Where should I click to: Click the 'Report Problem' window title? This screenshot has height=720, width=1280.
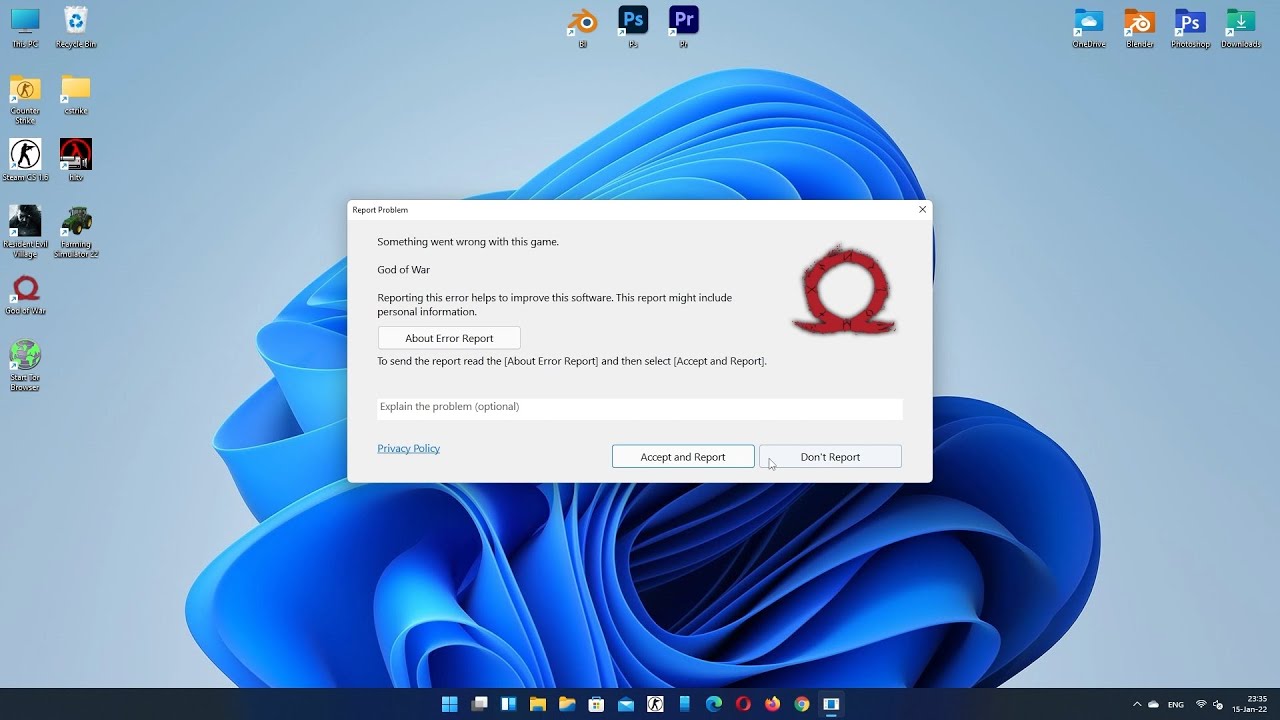[x=380, y=210]
